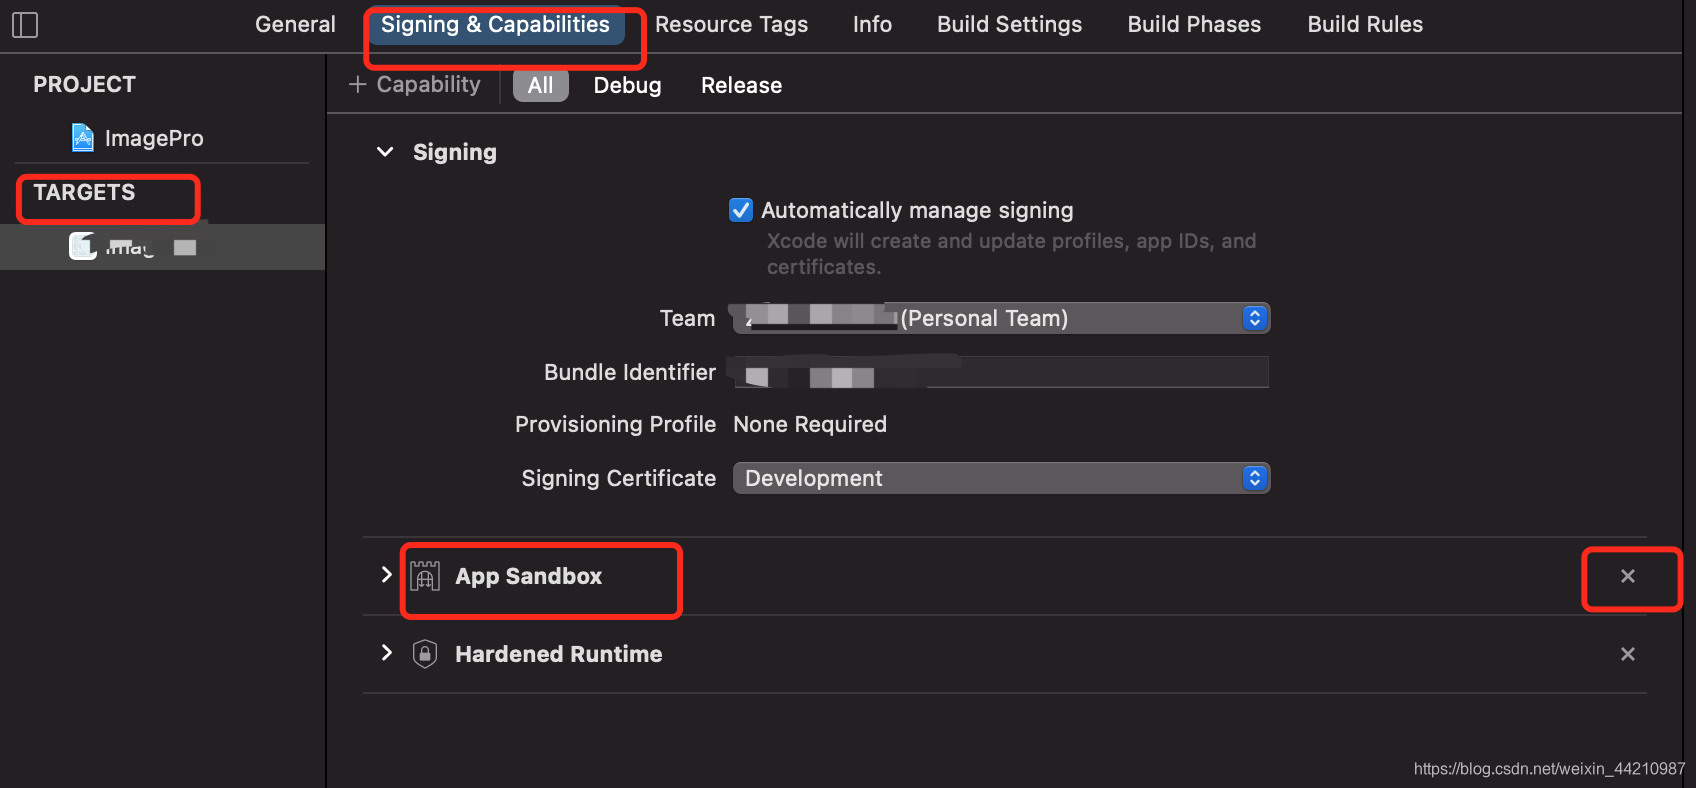This screenshot has width=1696, height=788.
Task: Select the All configuration filter
Action: [x=540, y=86]
